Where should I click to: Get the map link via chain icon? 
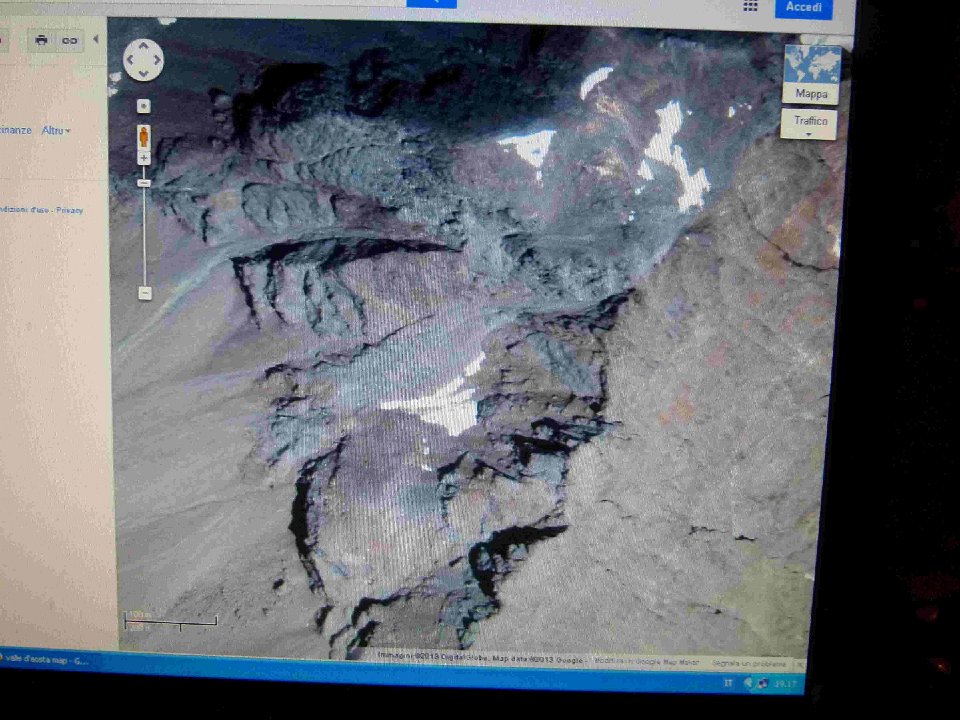tap(69, 40)
